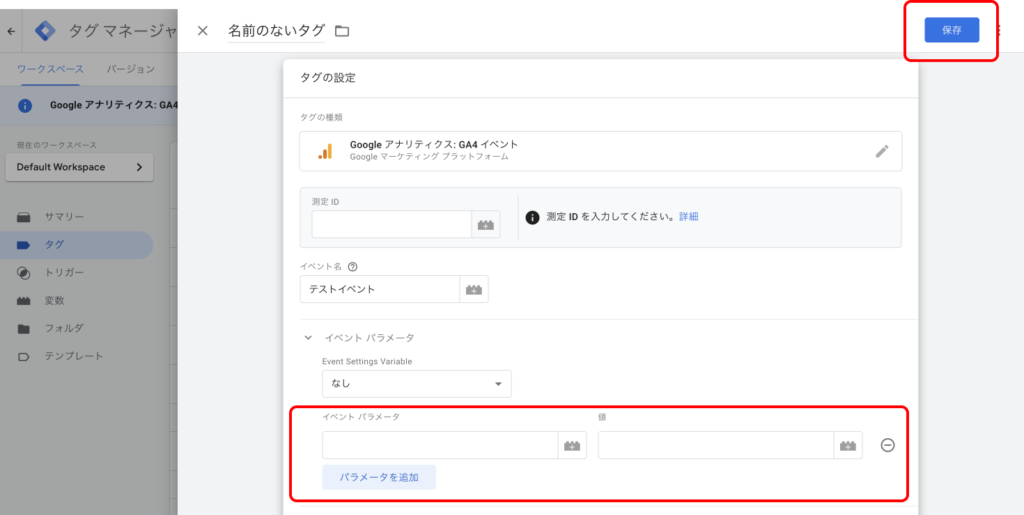Open the folder icon beside 名前のないタグ
Screen dimensions: 1024x515
(342, 31)
